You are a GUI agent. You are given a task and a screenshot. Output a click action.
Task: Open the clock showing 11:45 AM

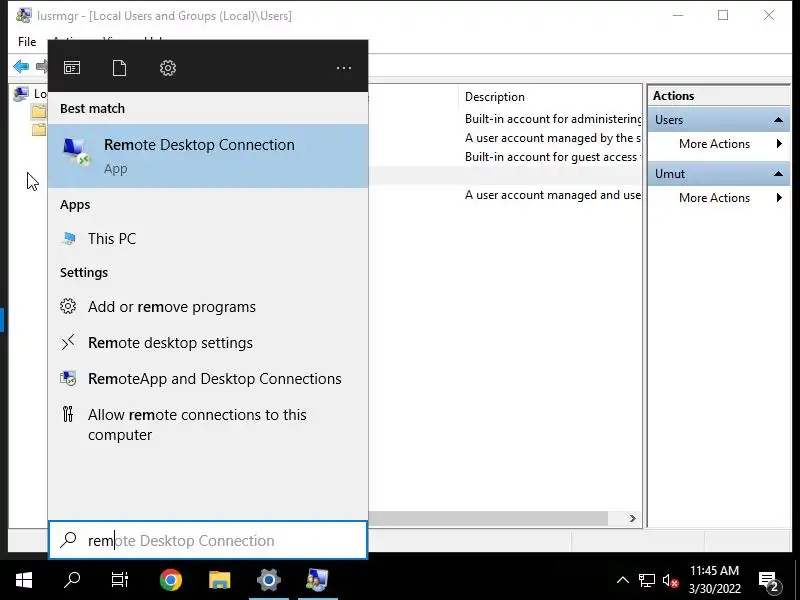click(x=714, y=580)
